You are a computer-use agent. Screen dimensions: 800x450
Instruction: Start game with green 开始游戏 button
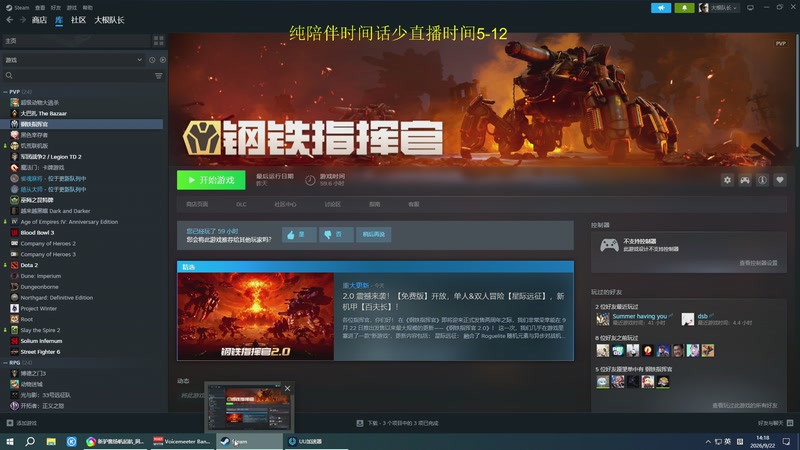click(x=211, y=180)
